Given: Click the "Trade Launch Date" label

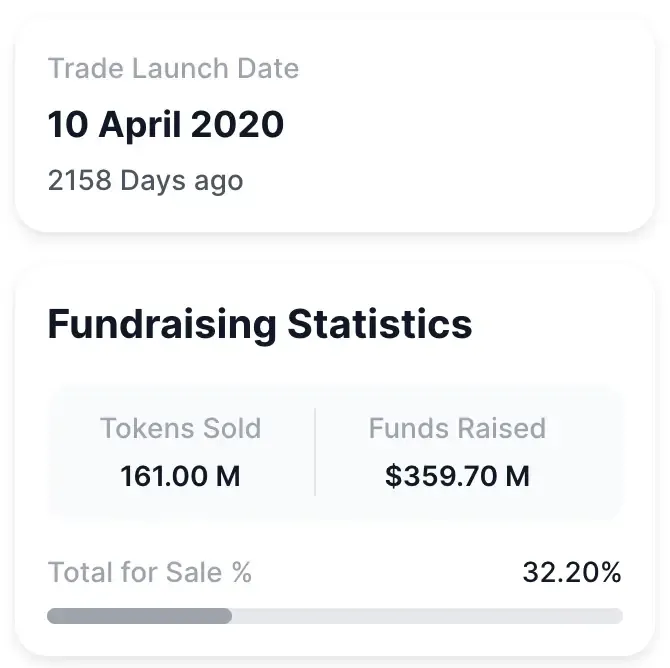Looking at the screenshot, I should click(173, 69).
